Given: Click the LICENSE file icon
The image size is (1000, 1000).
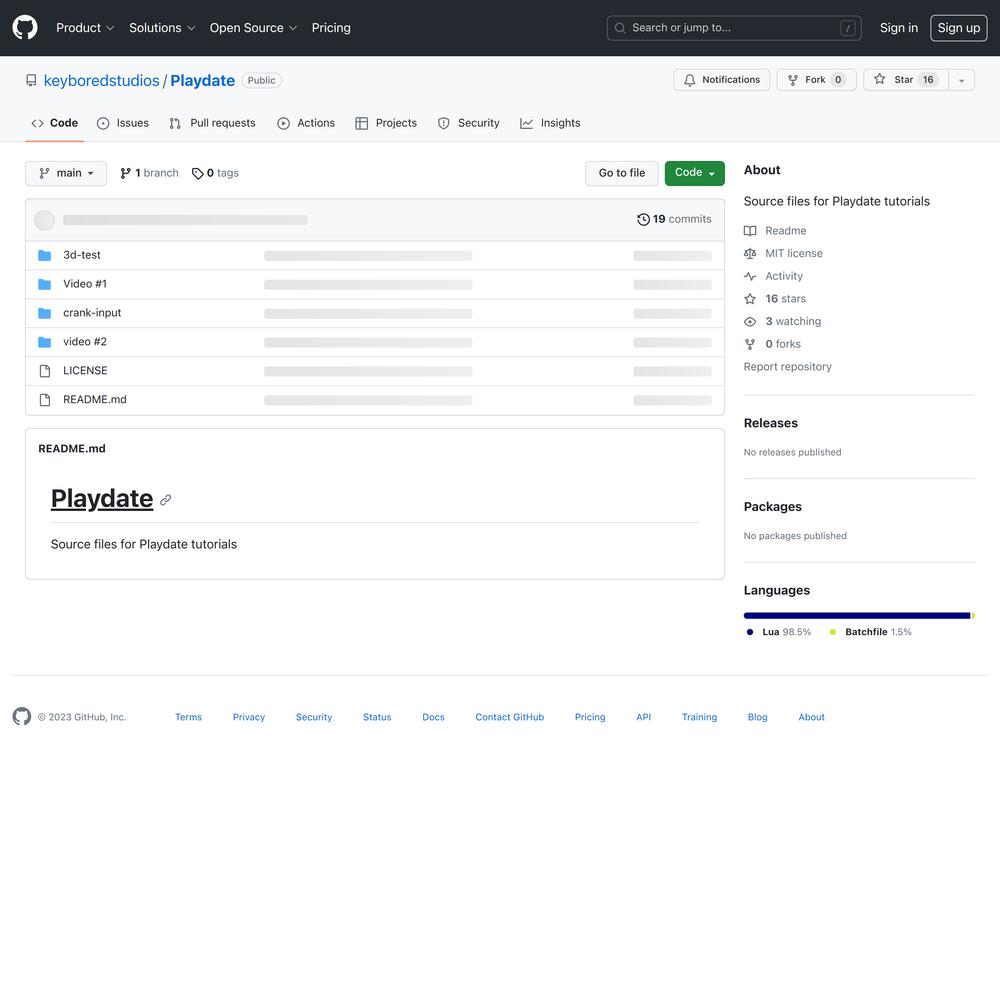Looking at the screenshot, I should [45, 371].
